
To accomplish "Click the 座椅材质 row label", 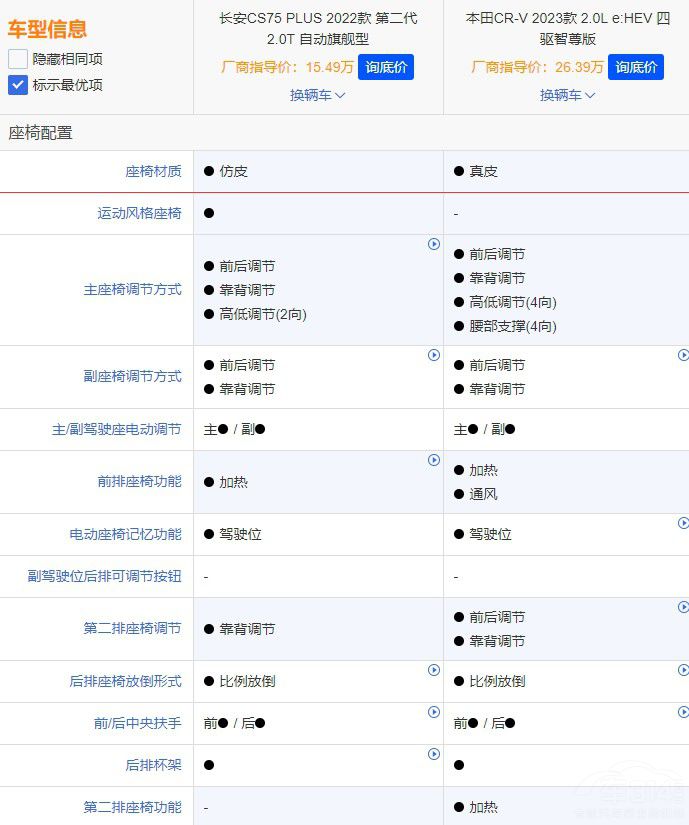I will tap(153, 171).
